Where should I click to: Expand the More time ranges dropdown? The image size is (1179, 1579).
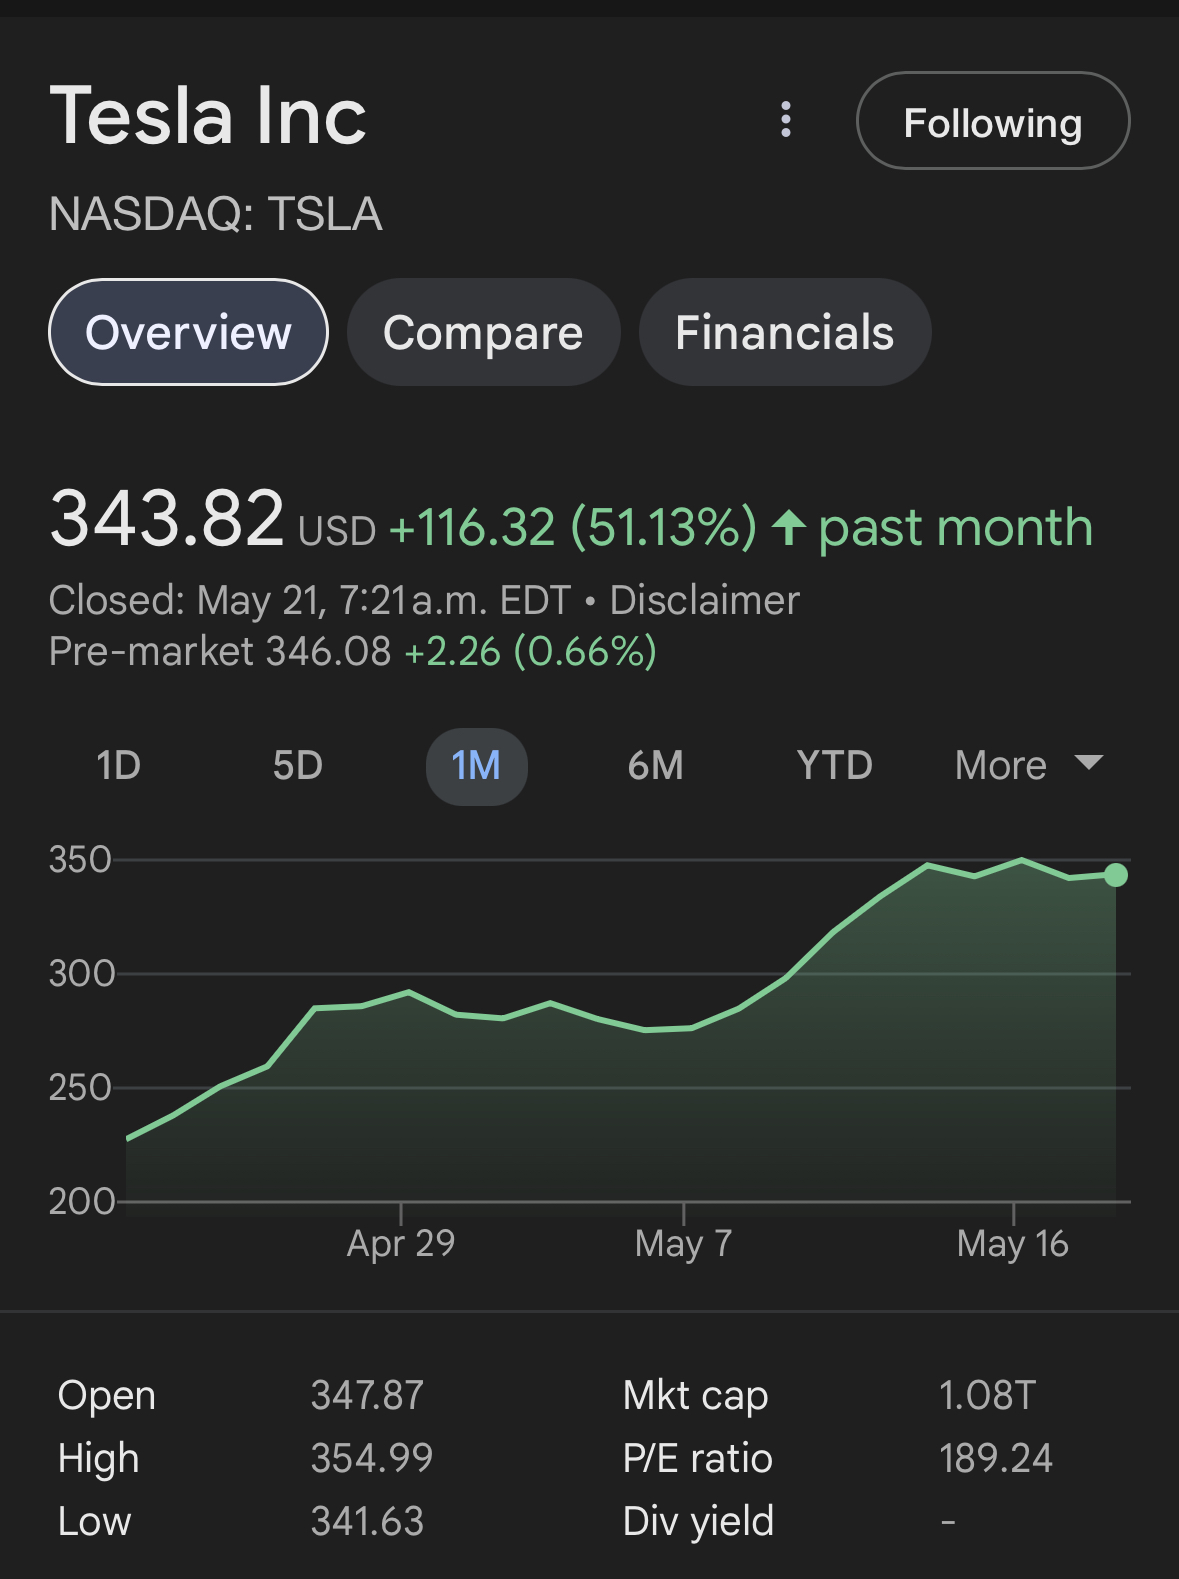[x=1029, y=766]
